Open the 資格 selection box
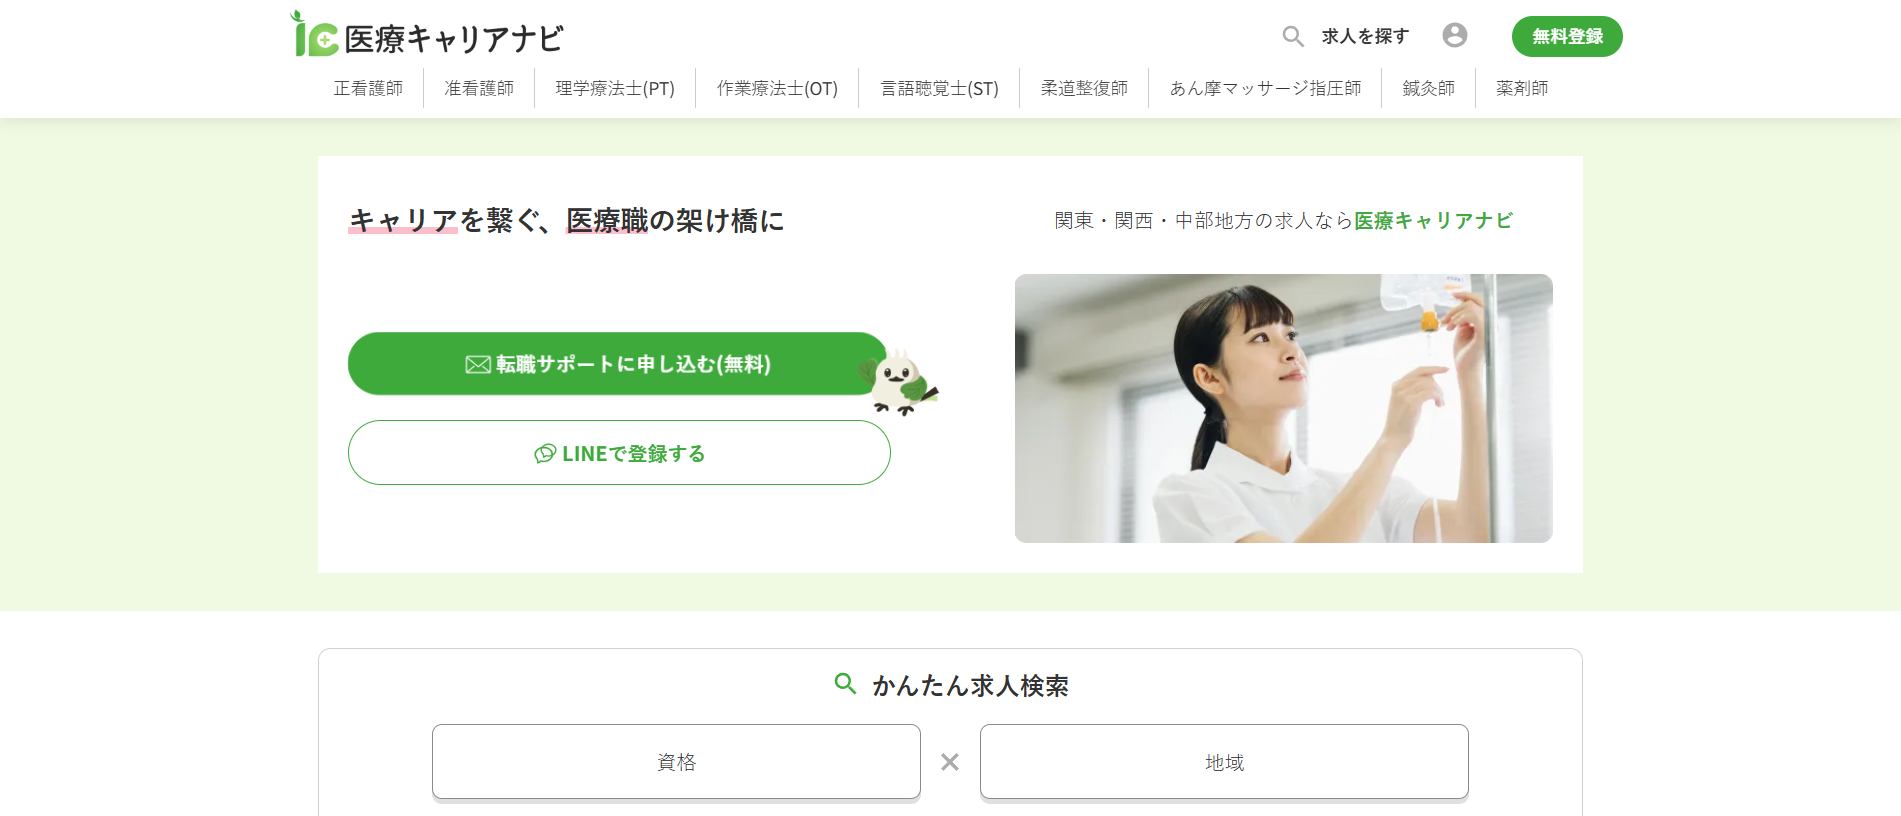This screenshot has width=1901, height=816. tap(676, 762)
